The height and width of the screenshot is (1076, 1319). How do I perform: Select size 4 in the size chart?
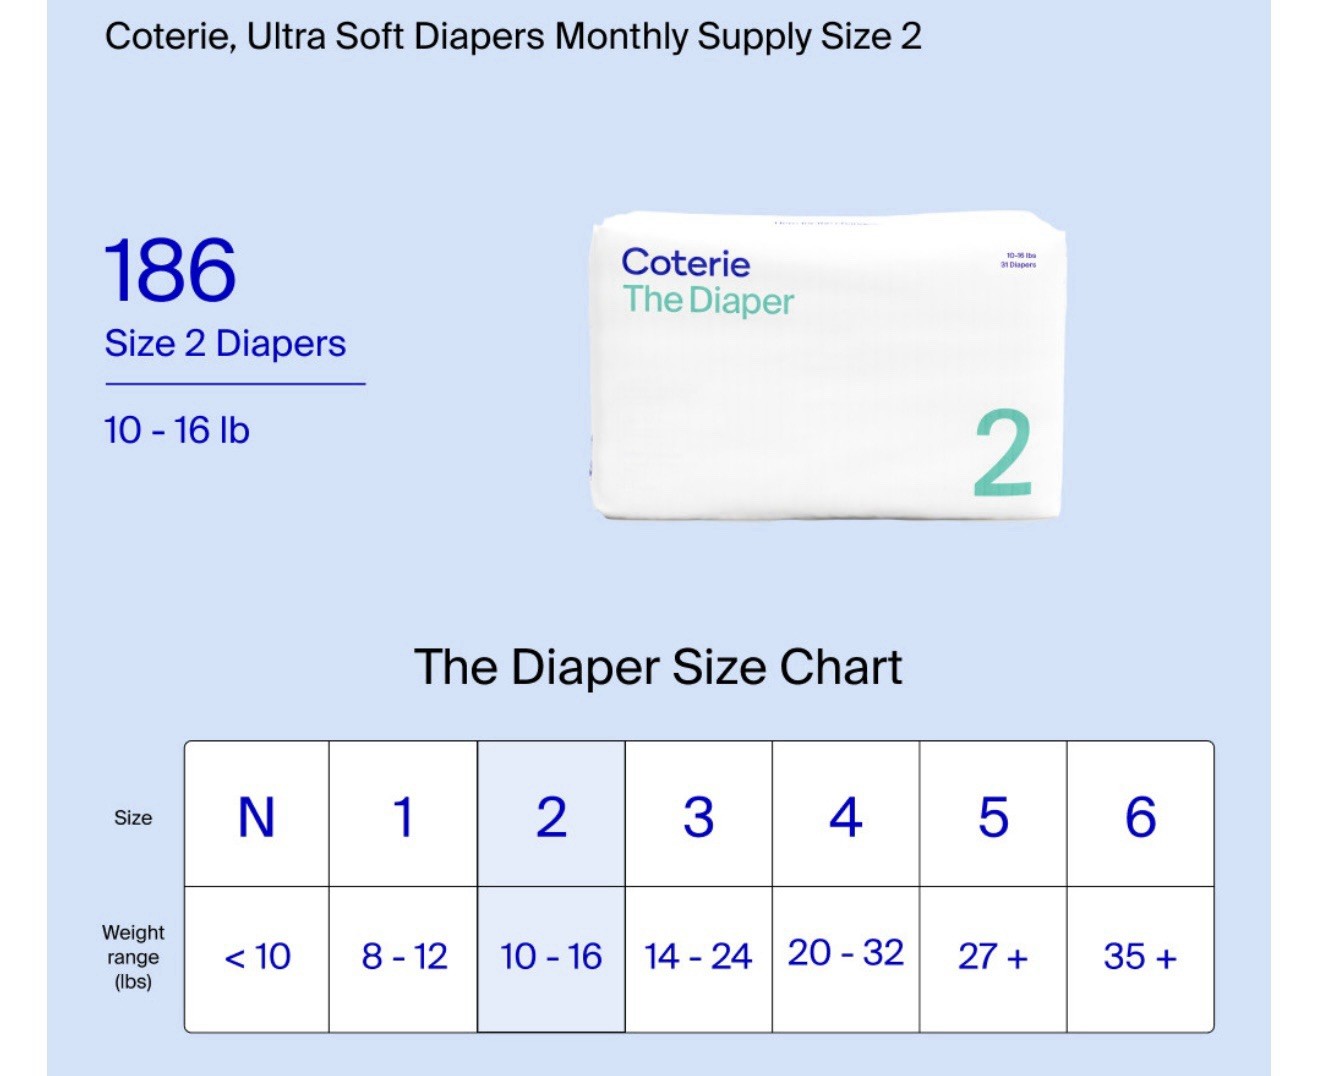845,816
